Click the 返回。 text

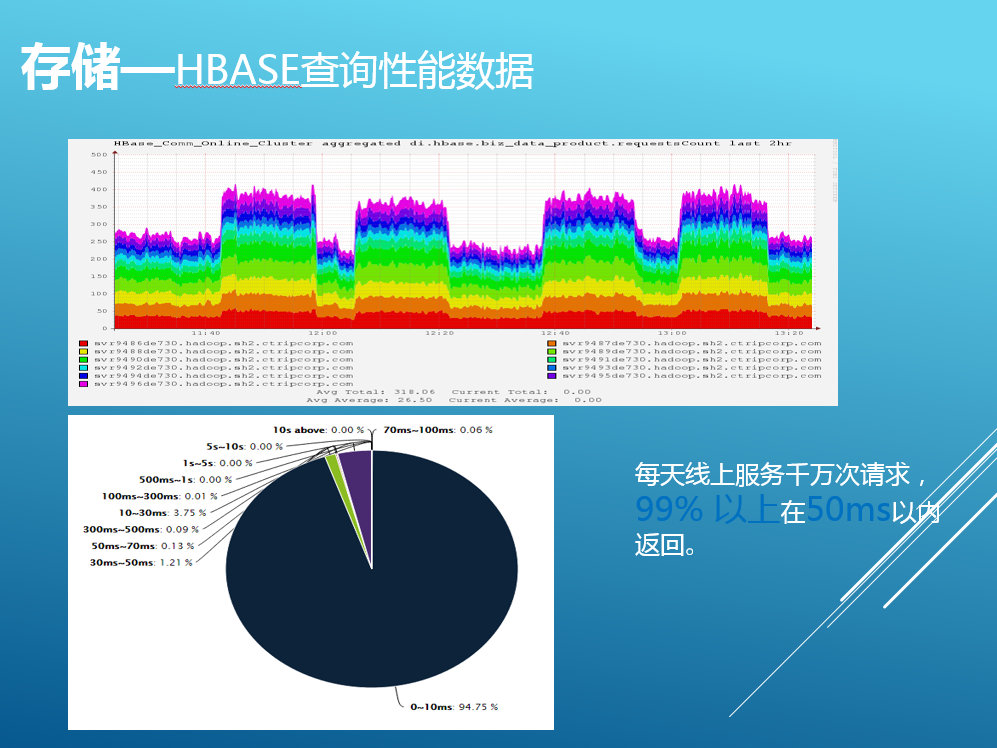coord(665,545)
